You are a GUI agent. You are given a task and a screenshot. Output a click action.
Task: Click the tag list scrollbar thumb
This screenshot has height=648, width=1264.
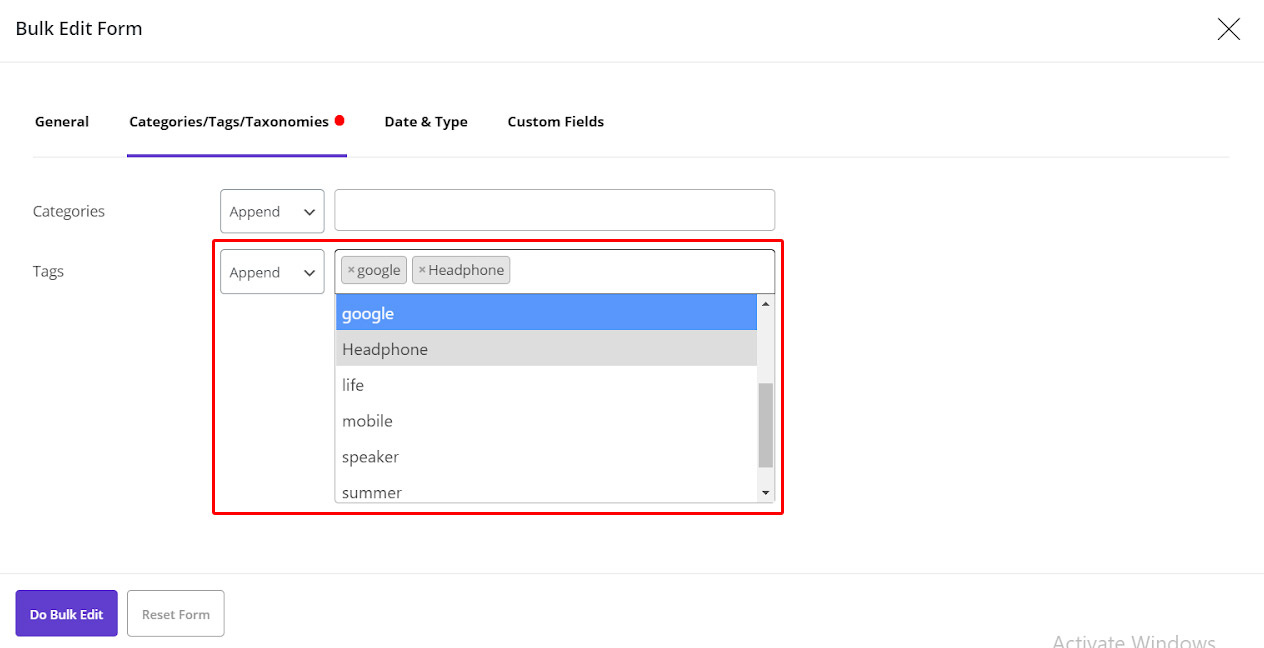point(765,425)
